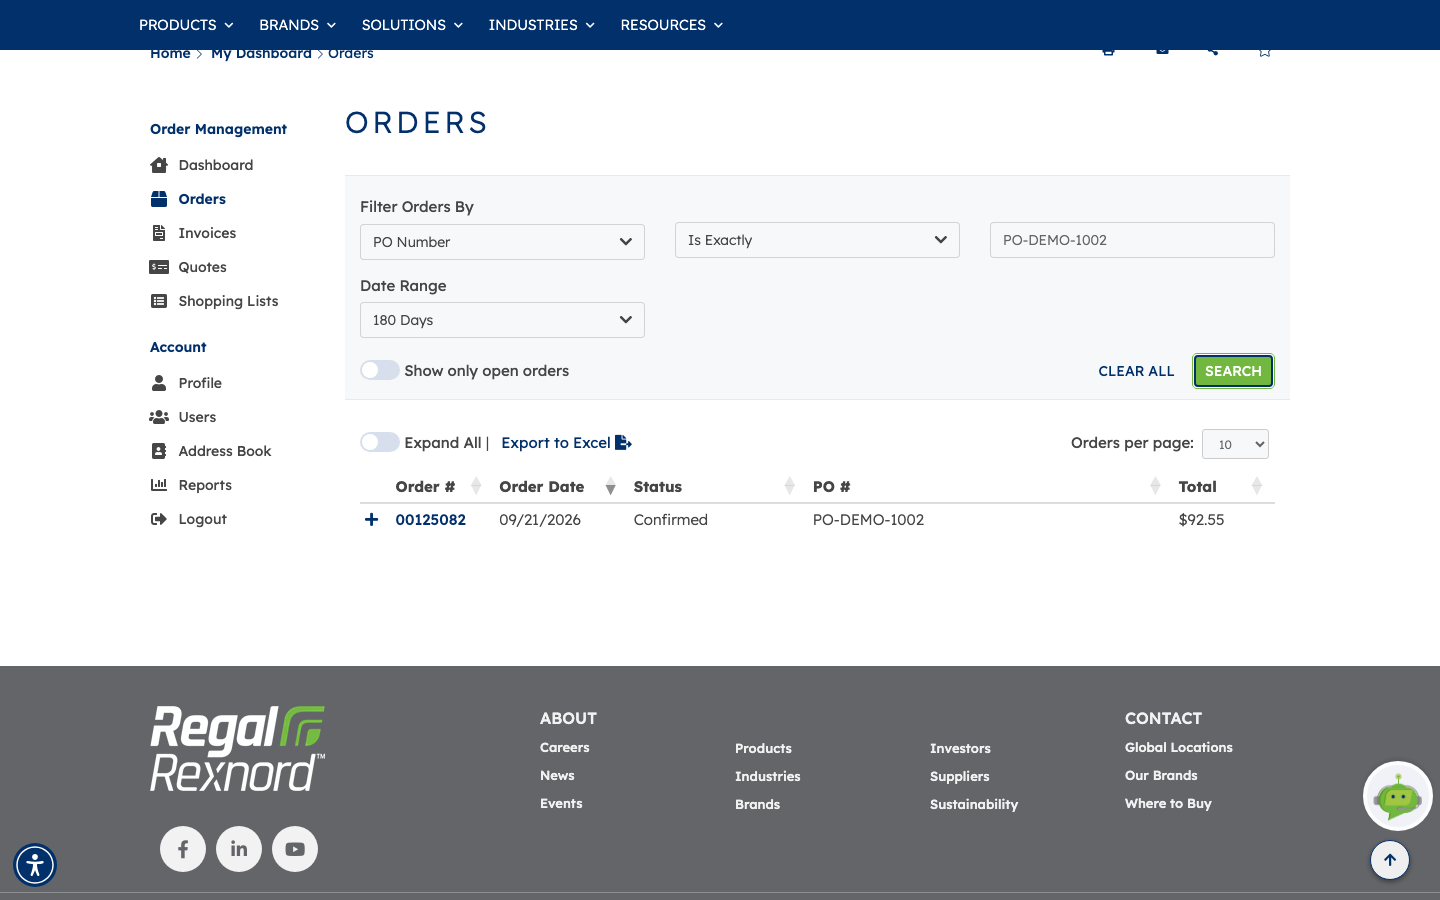Image resolution: width=1440 pixels, height=900 pixels.
Task: Open Global Locations footer link
Action: click(1179, 747)
